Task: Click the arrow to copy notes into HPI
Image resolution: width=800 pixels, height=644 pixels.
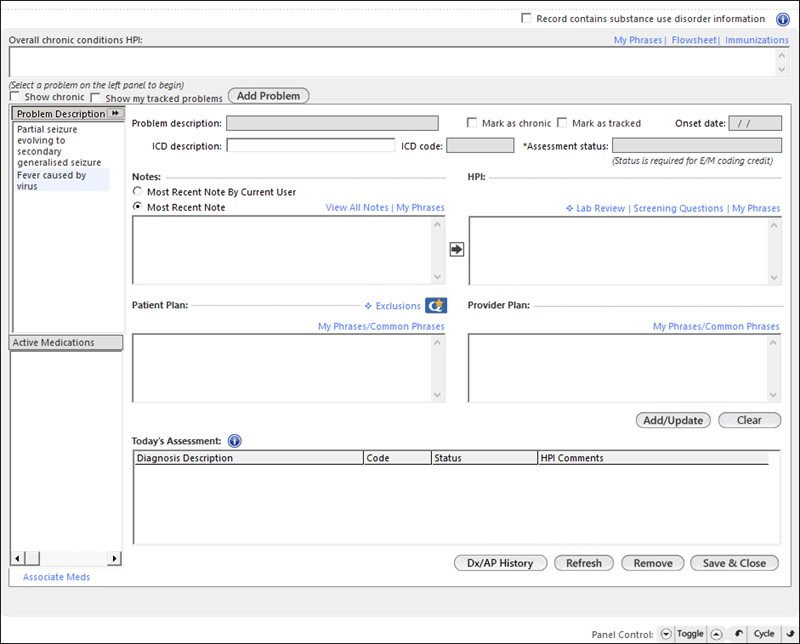Action: point(457,249)
